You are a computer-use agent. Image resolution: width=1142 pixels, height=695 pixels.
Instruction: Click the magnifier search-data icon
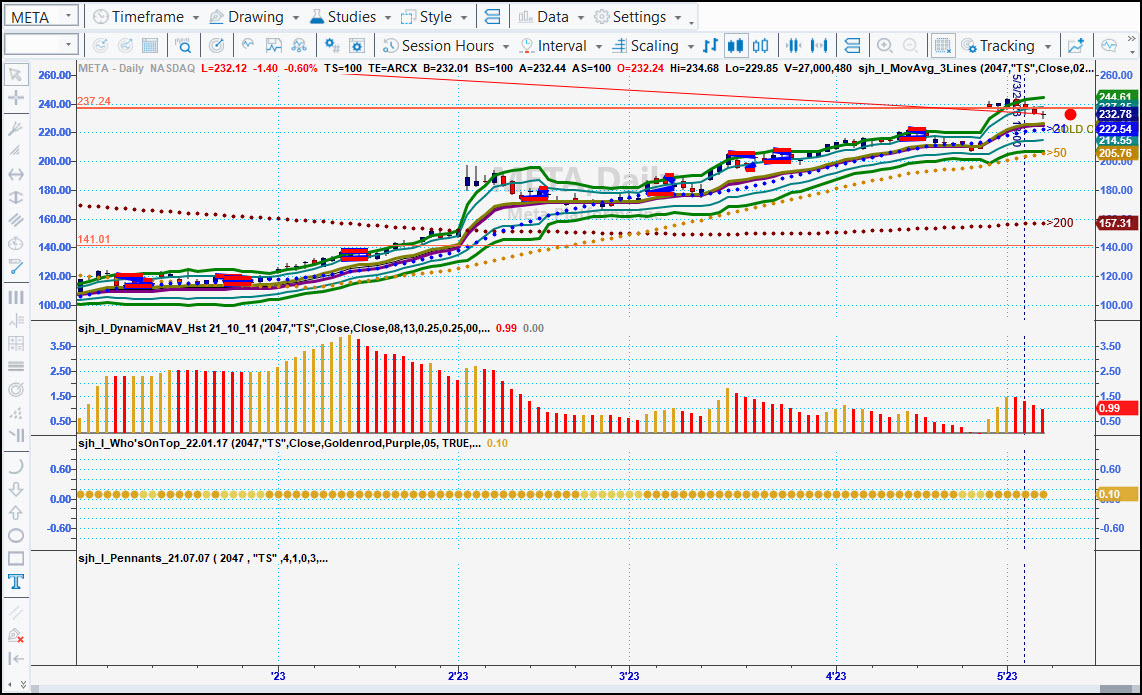(183, 46)
